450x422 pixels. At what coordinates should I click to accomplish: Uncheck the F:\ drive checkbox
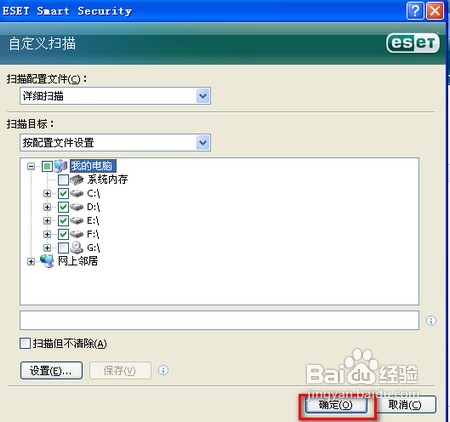click(63, 234)
